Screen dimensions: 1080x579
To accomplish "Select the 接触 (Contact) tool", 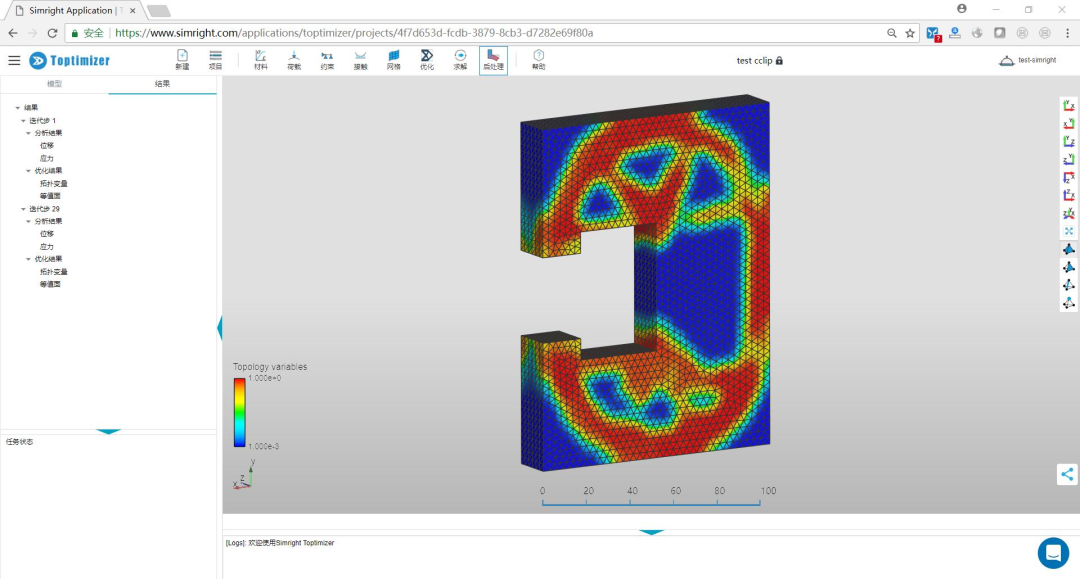I will 360,60.
